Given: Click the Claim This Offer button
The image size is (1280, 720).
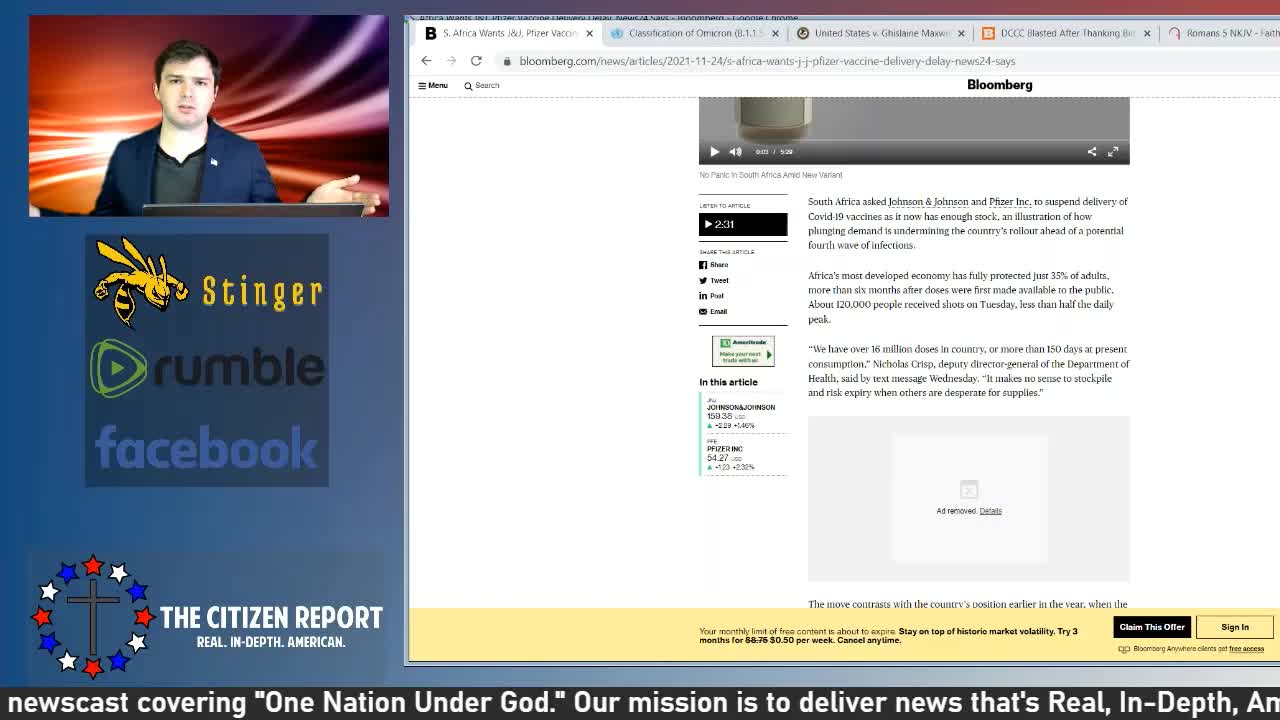Looking at the screenshot, I should pos(1152,627).
